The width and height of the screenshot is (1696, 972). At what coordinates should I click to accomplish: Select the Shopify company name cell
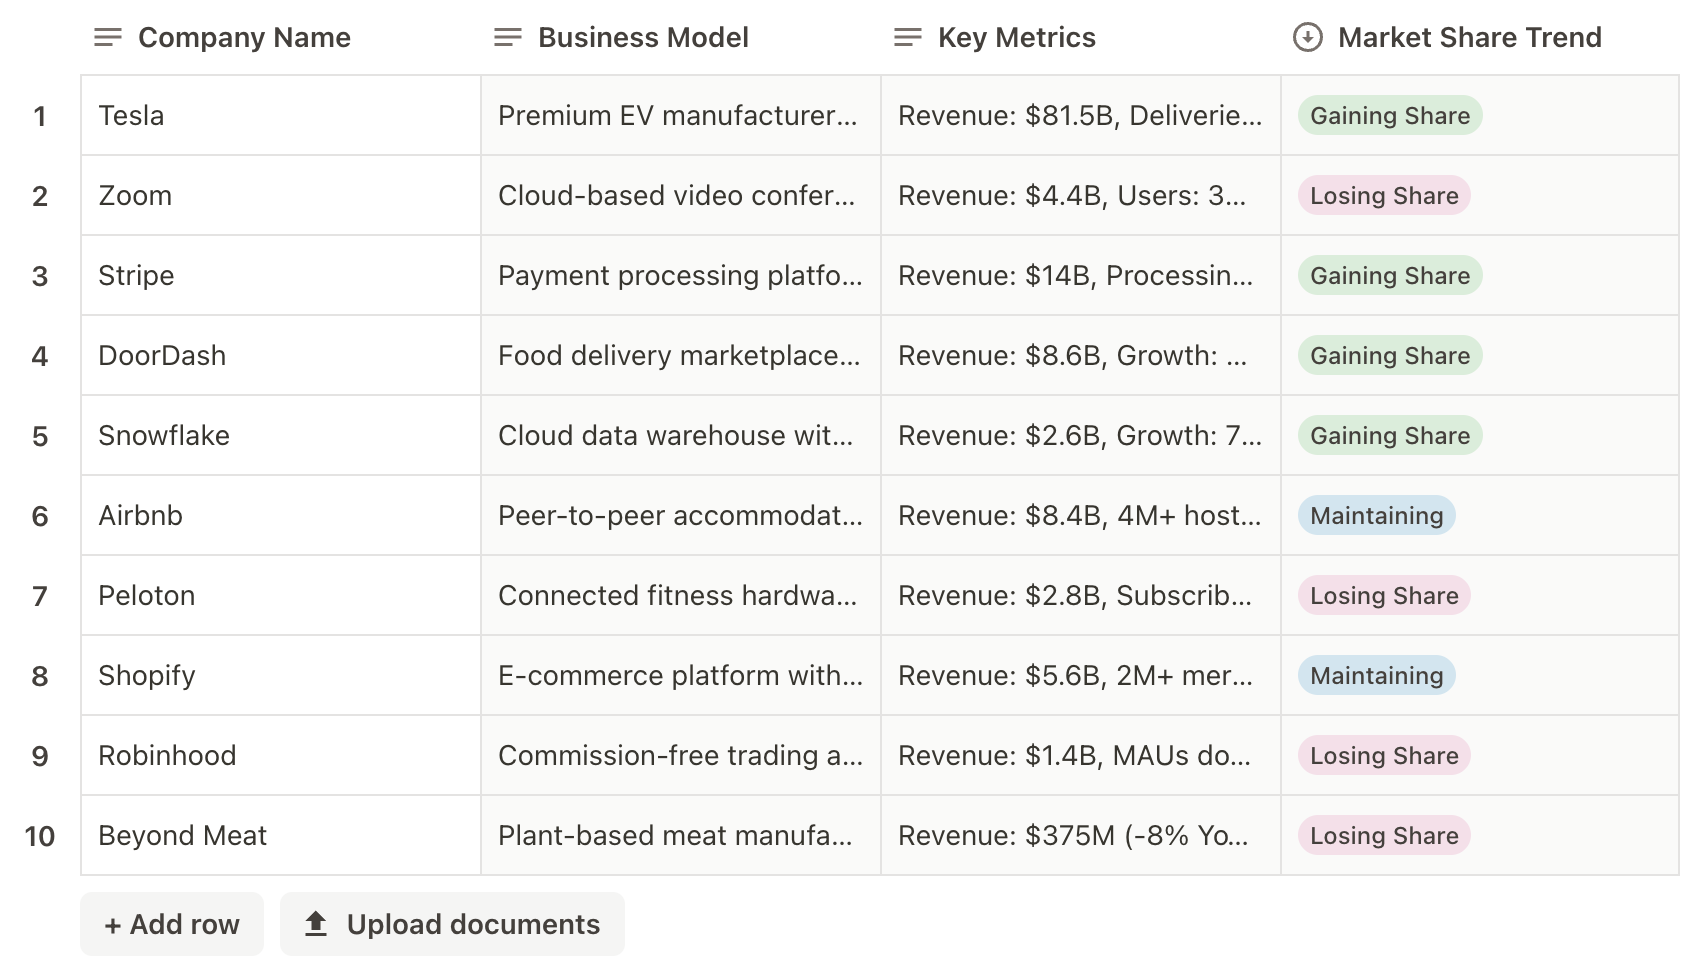[281, 675]
